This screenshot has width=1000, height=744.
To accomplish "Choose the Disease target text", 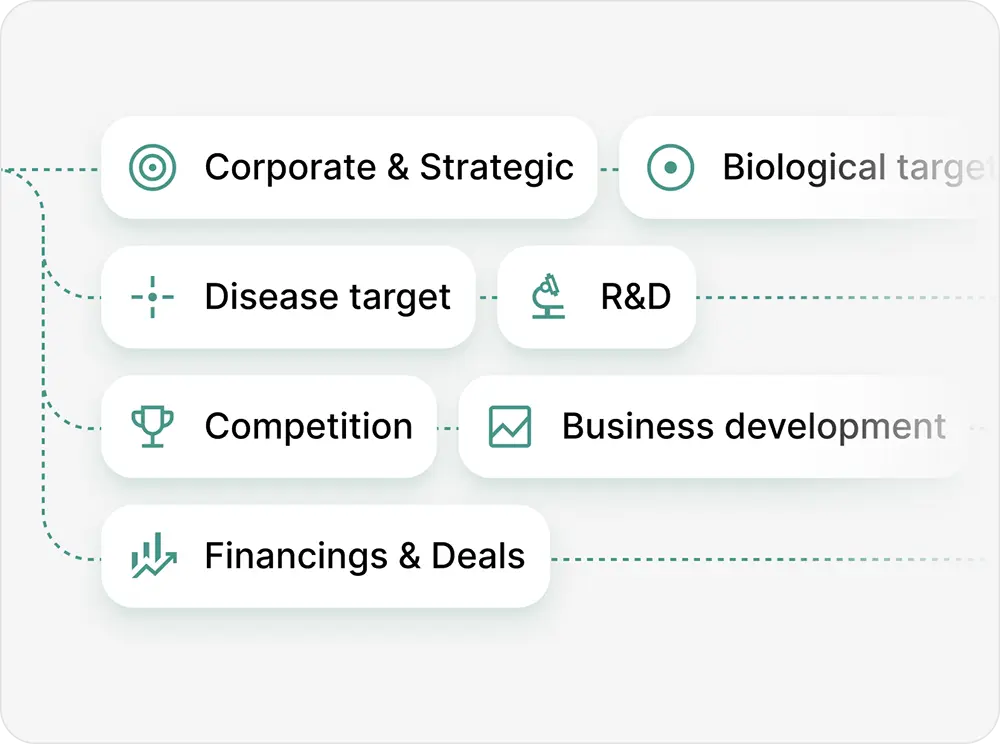I will [x=328, y=297].
